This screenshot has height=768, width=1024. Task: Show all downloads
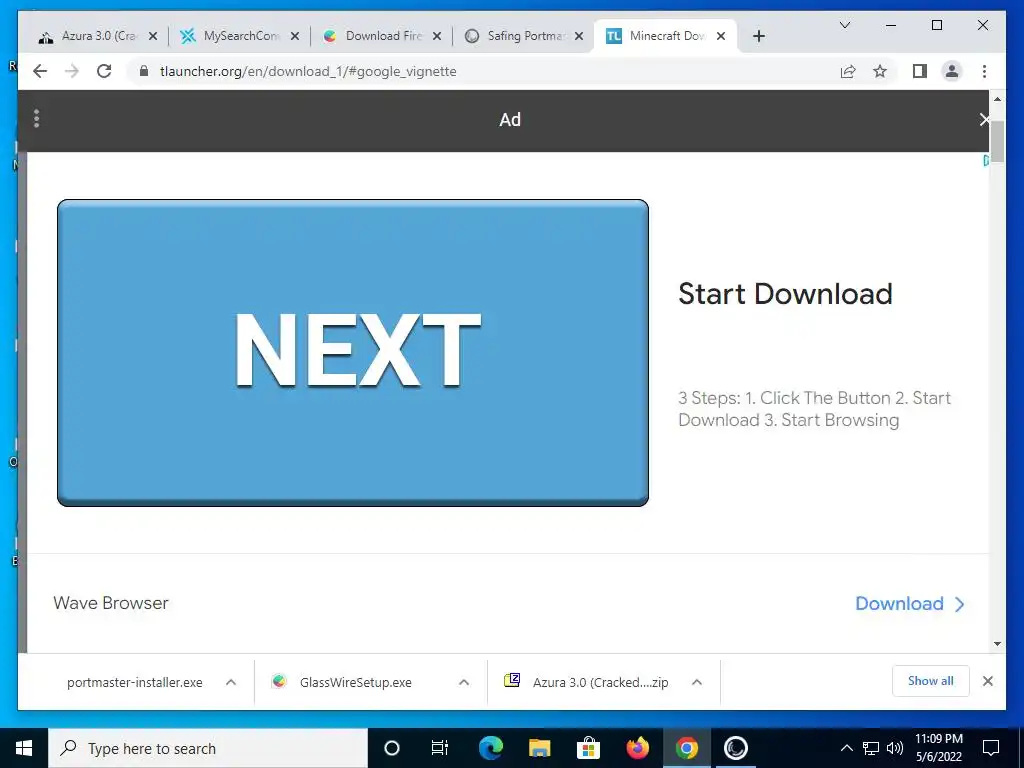pyautogui.click(x=931, y=681)
